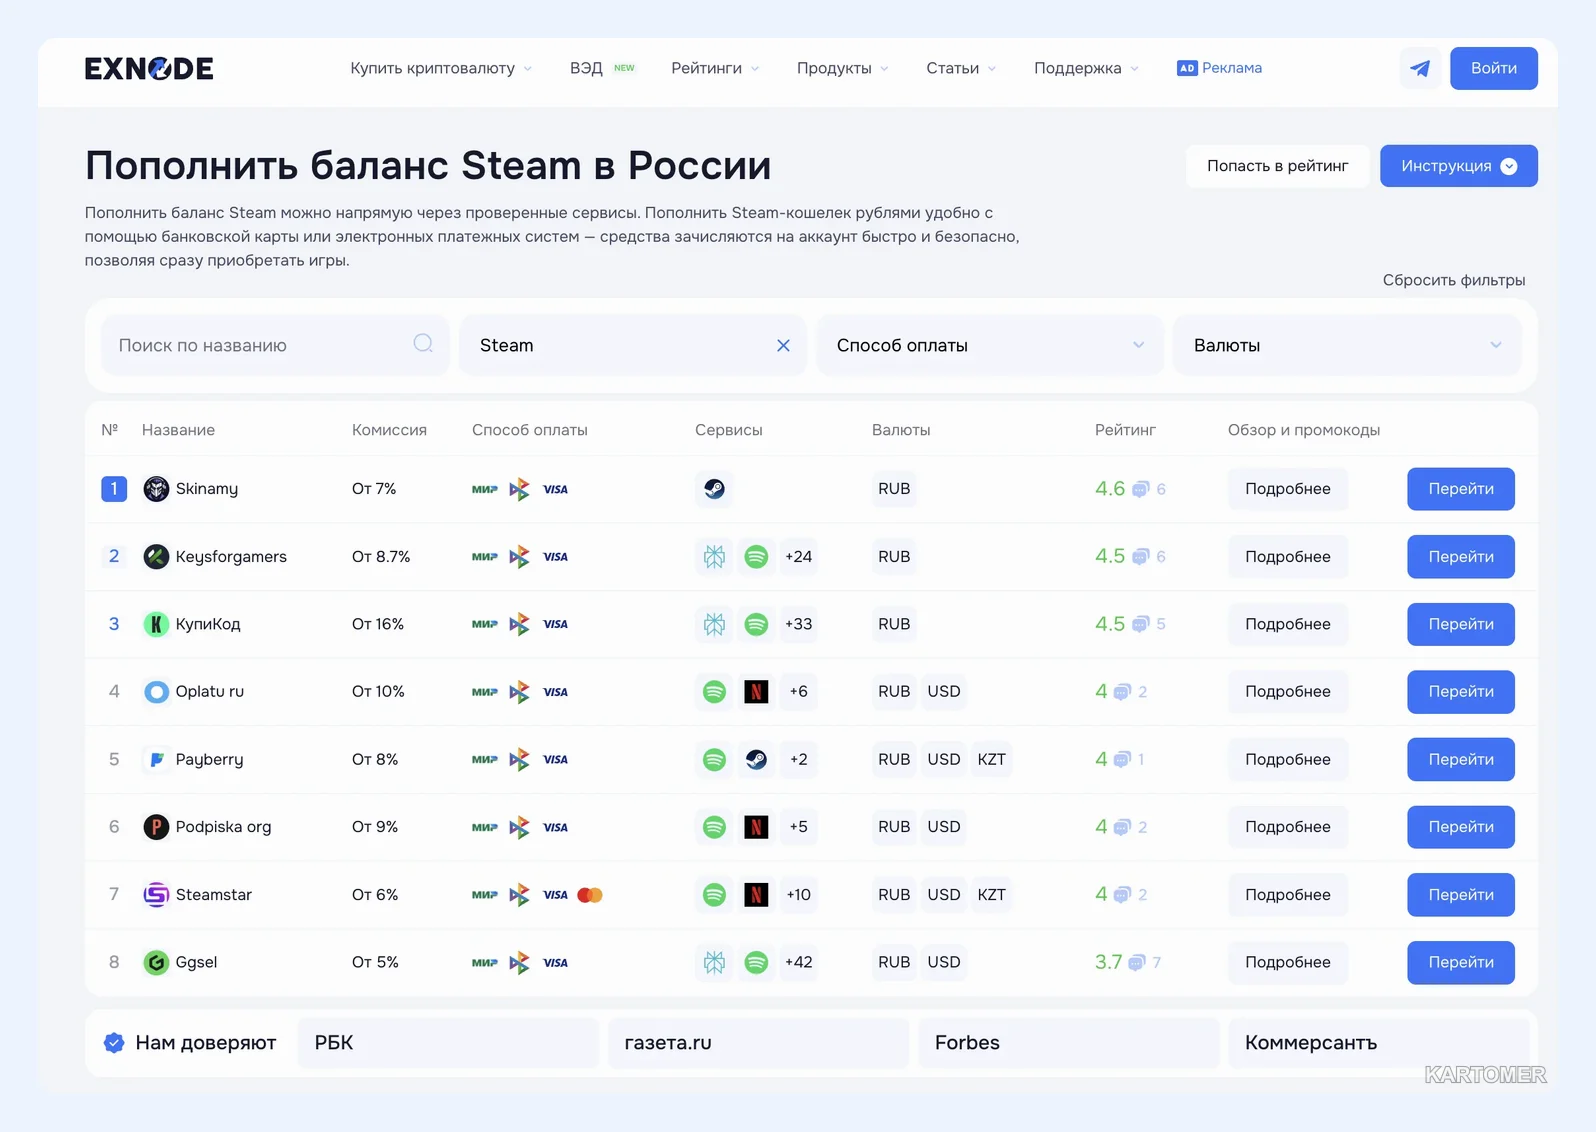Screen dimensions: 1596x1132
Task: Click the Steamstar logo icon
Action: click(x=156, y=894)
